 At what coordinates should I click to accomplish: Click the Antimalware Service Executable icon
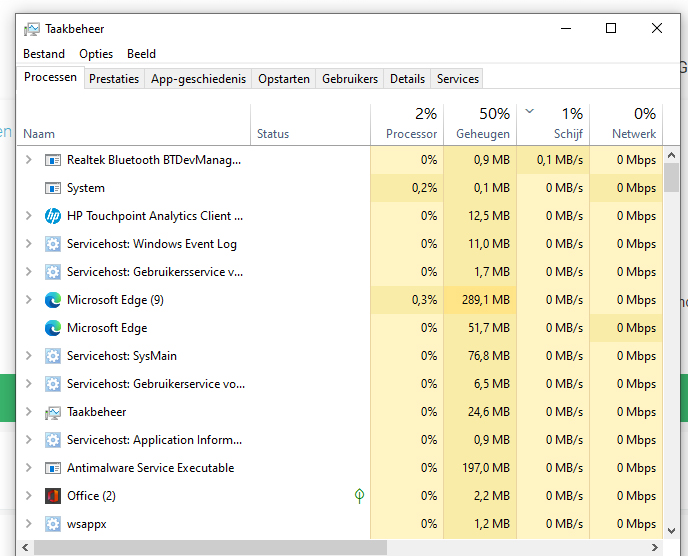53,468
